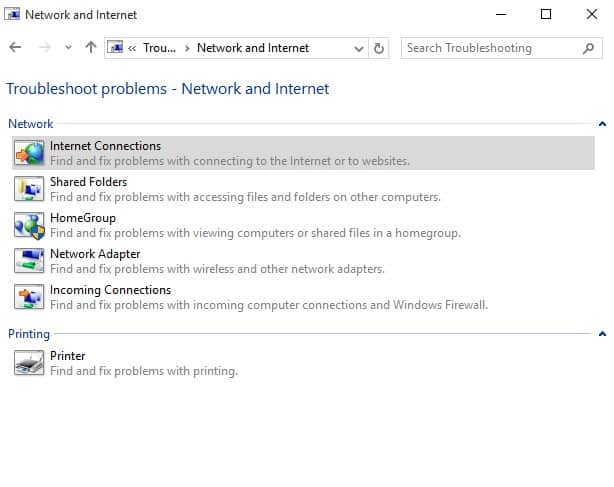
Task: Click into the Search Troubleshooting field
Action: tap(493, 48)
